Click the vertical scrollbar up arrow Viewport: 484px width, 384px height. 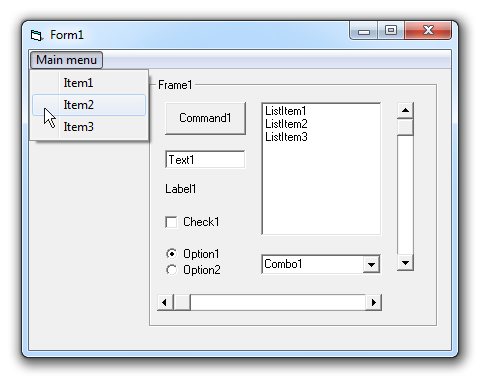point(405,110)
